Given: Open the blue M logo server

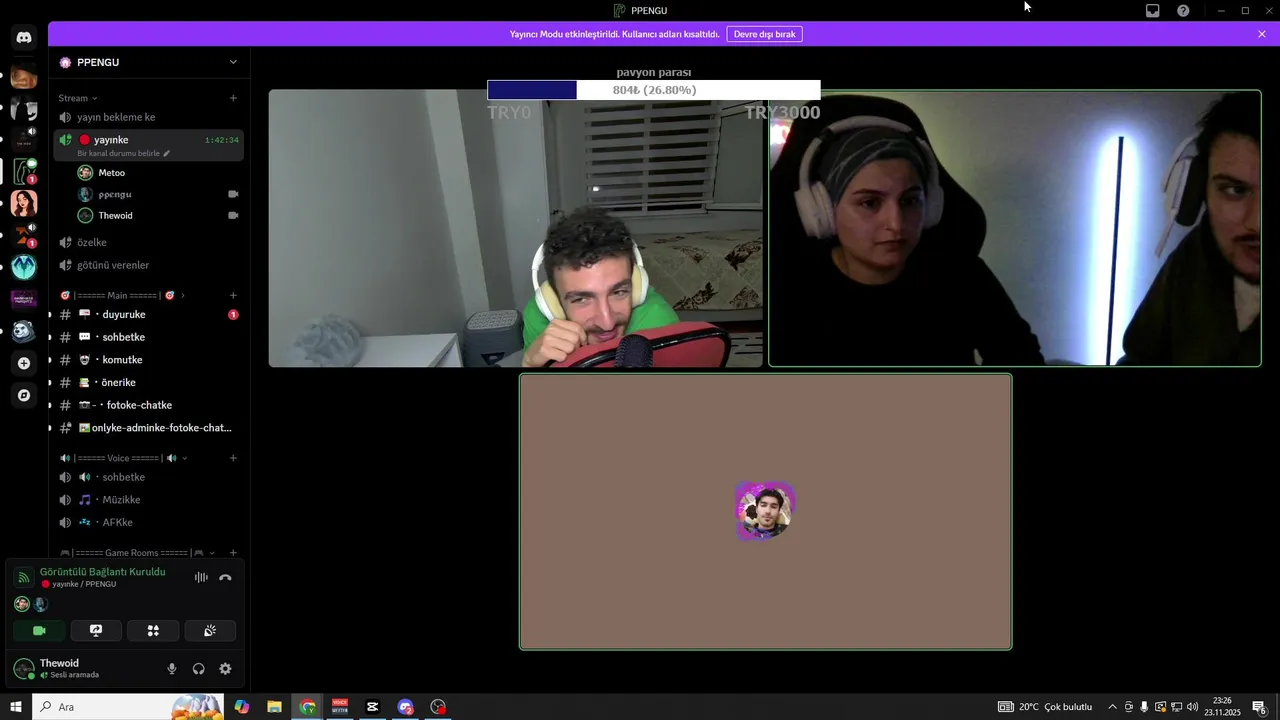Looking at the screenshot, I should tap(24, 267).
